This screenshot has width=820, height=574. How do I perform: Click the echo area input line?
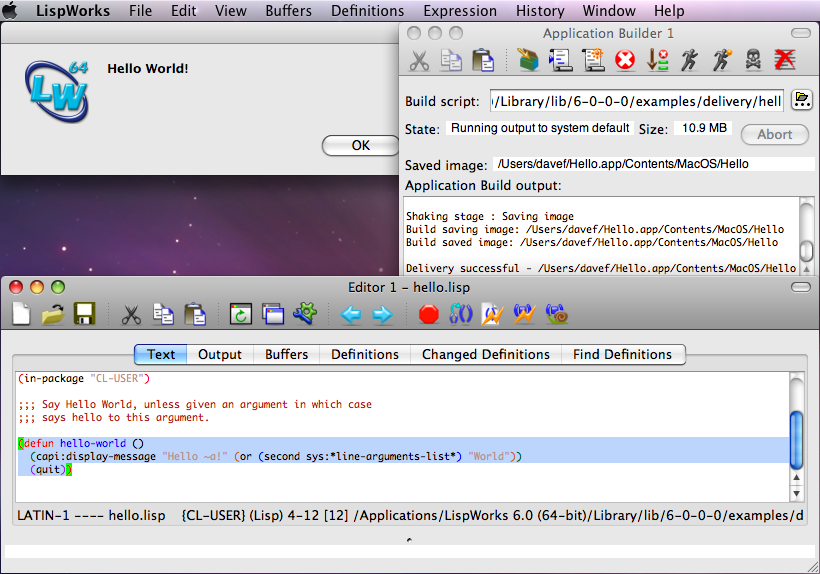(409, 552)
